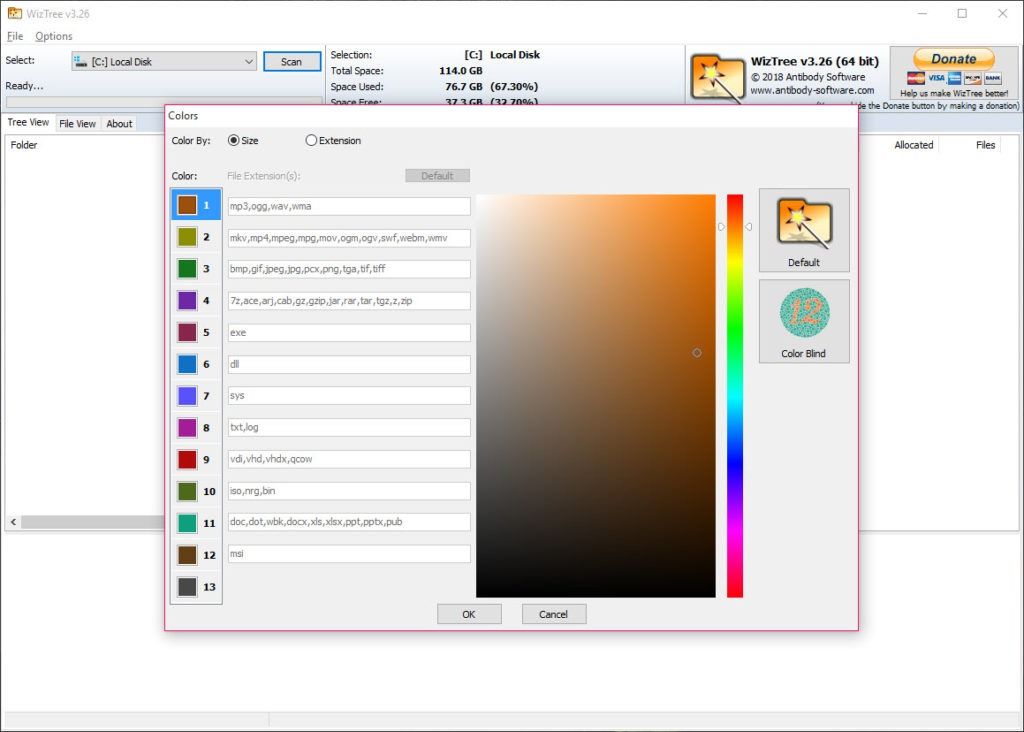Select color swatch 5 (maroon)
The width and height of the screenshot is (1024, 732).
[x=187, y=332]
